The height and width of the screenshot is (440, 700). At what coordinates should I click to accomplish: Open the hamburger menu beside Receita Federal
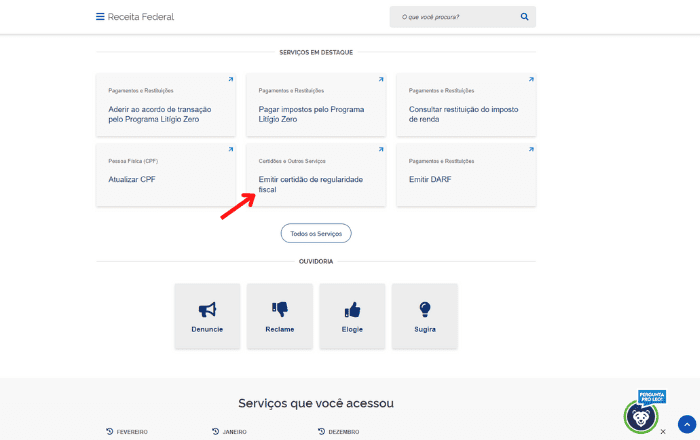coord(100,17)
